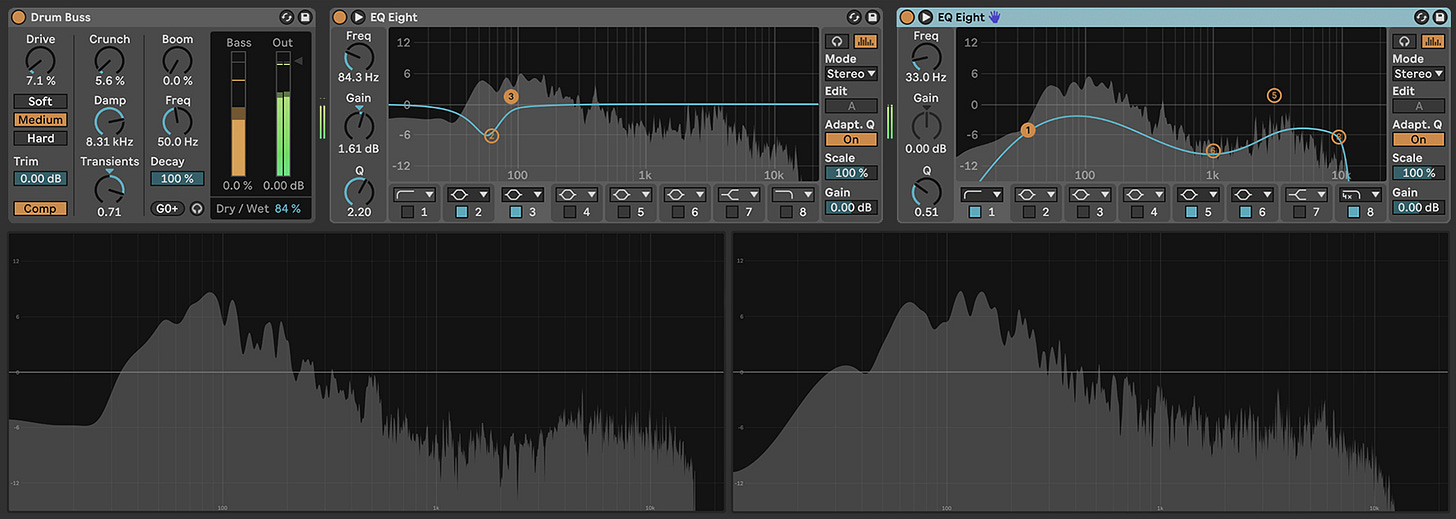Screen dimensions: 1456x519
Task: Toggle spectrum analyzer in first EQ Eight
Action: click(864, 41)
